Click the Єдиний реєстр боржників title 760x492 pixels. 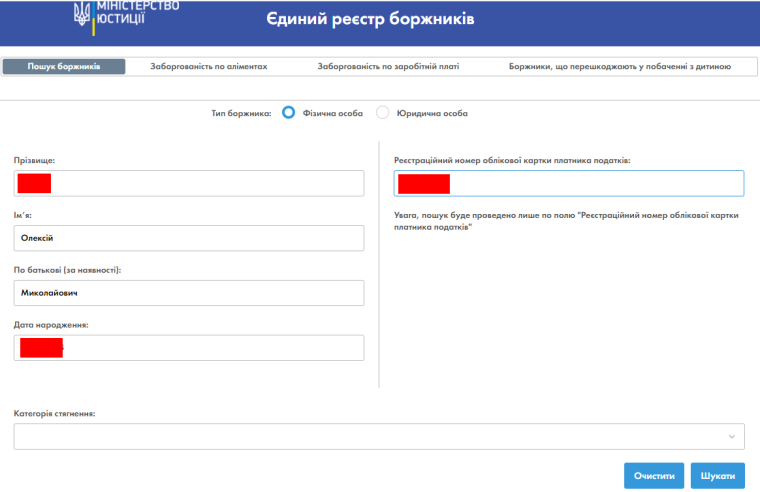click(370, 18)
